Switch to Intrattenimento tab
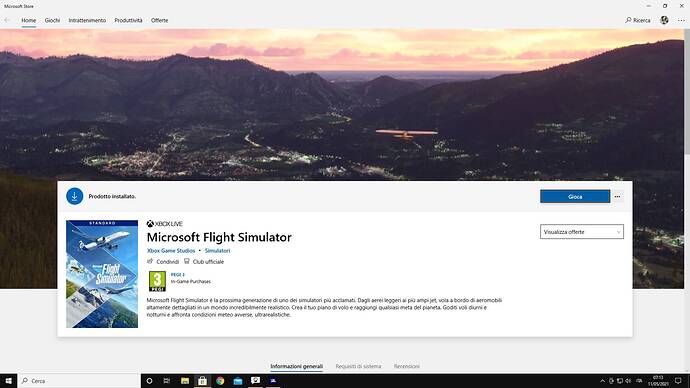 click(x=87, y=20)
